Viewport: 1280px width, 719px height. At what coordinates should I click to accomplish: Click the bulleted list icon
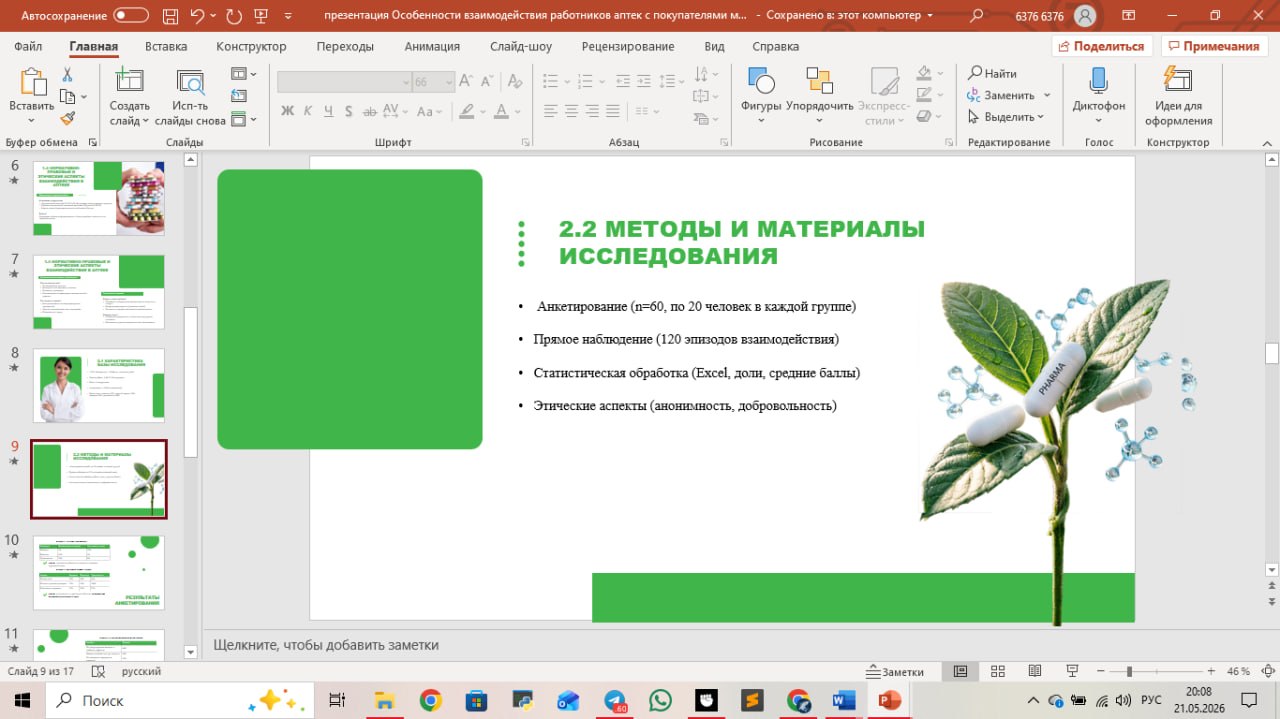tap(549, 81)
